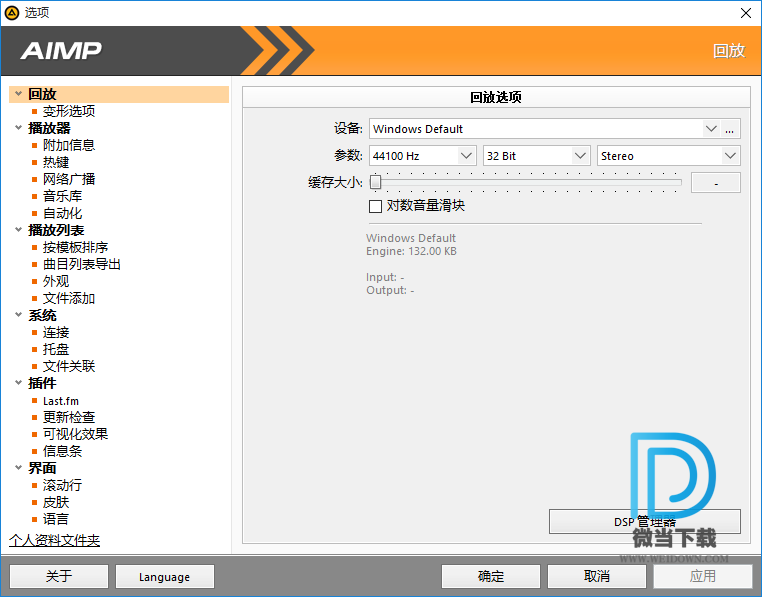Click the Language button
This screenshot has height=597, width=762.
pos(165,577)
